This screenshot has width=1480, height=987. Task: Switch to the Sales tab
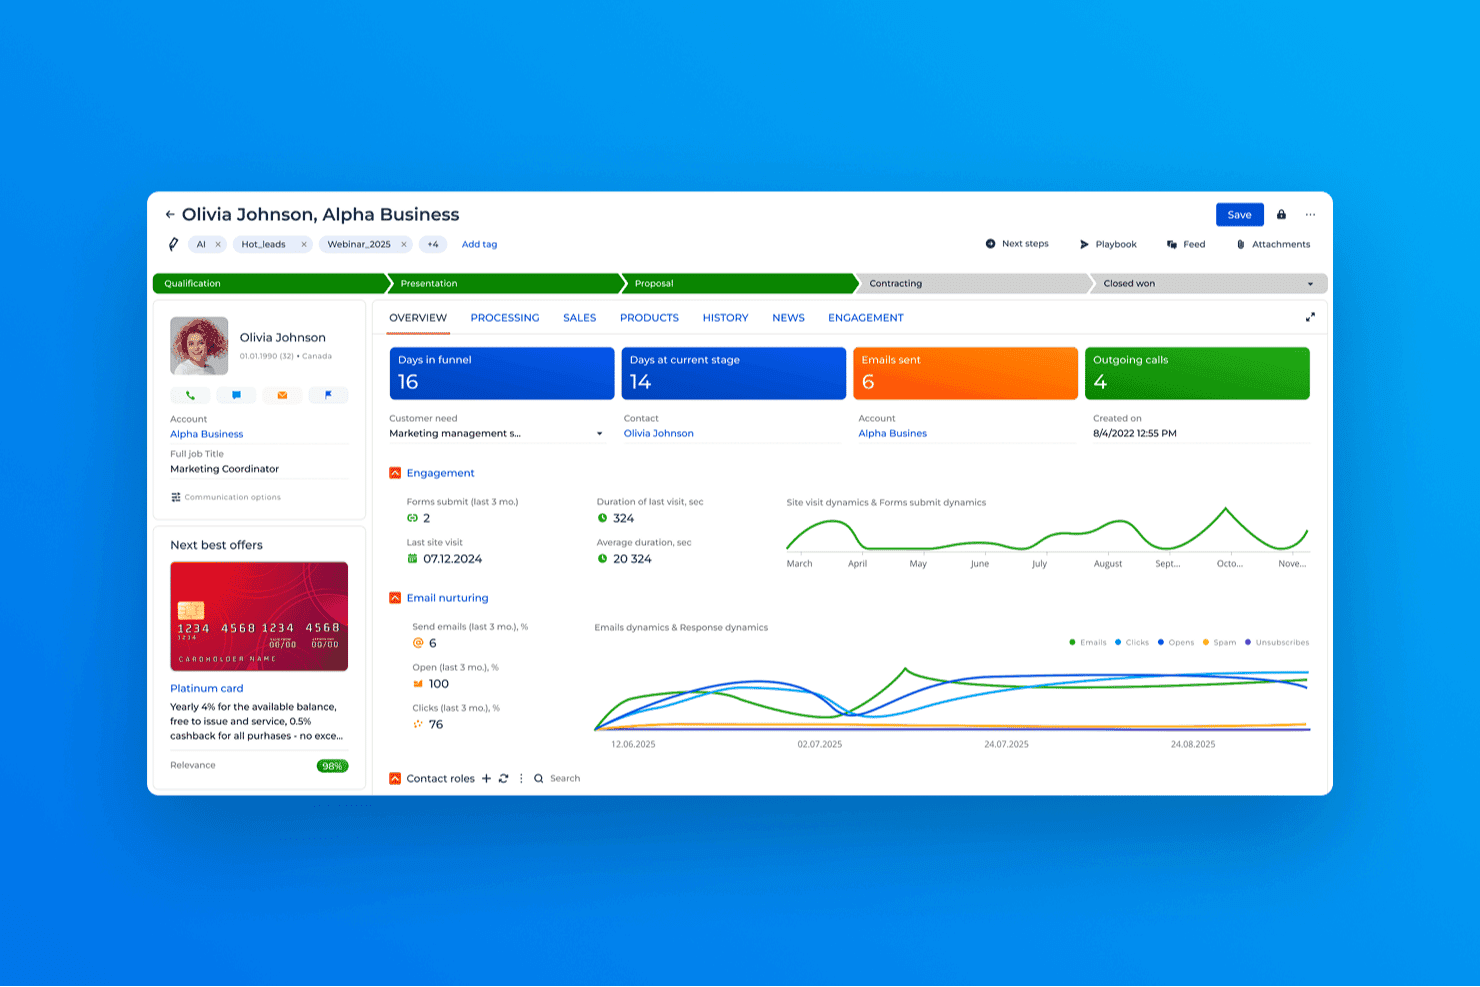[579, 318]
